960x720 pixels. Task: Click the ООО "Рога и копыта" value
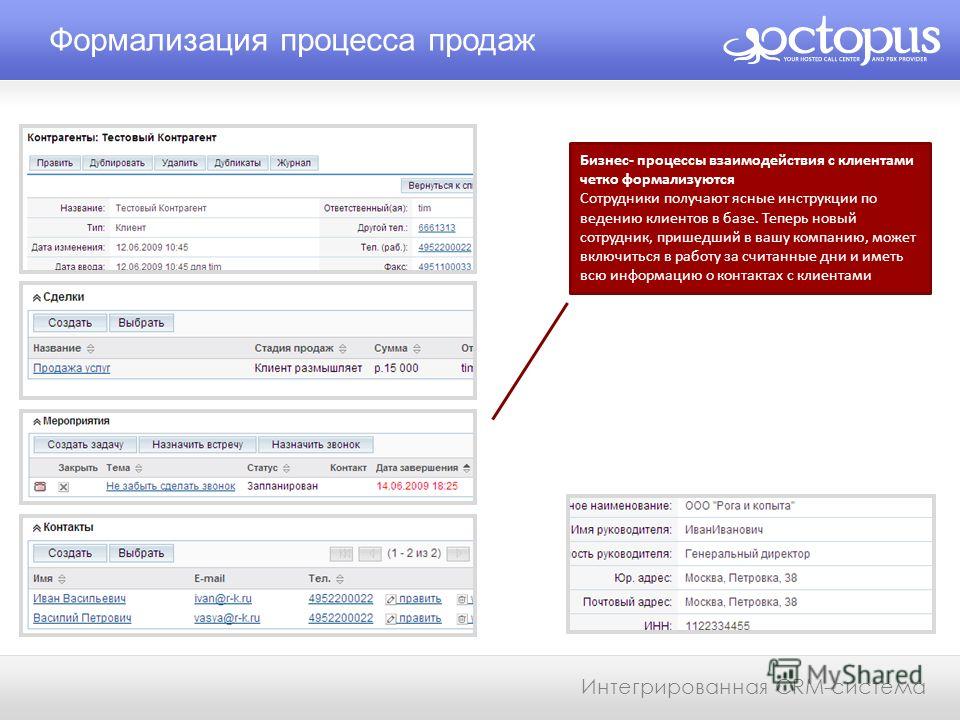(740, 506)
